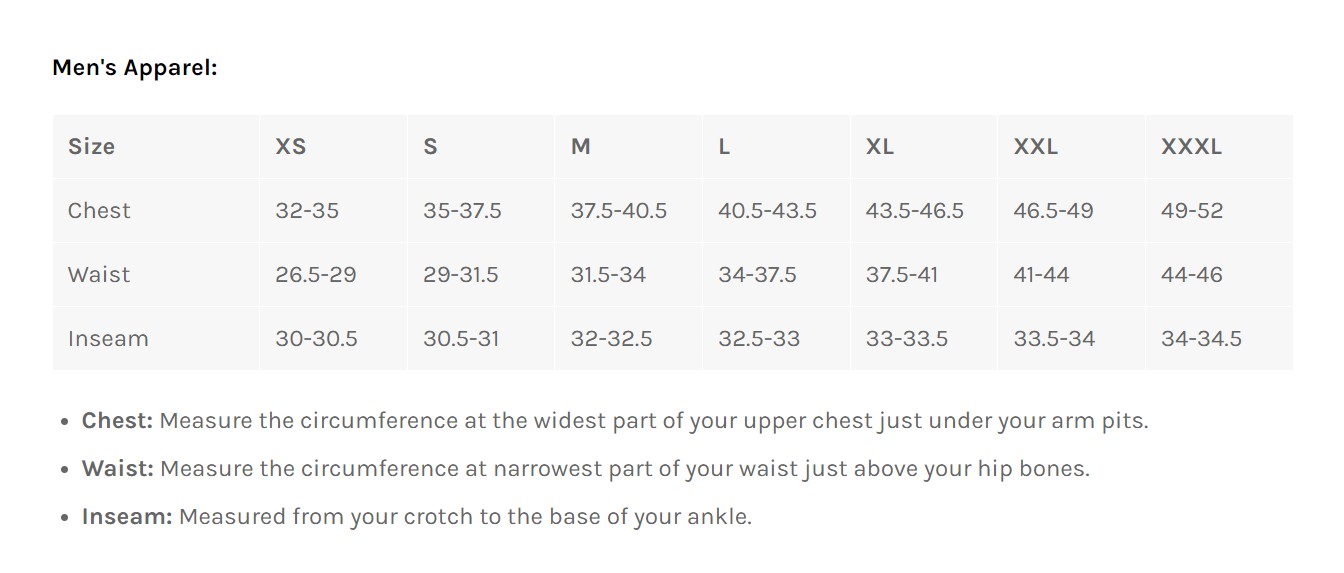Click the Waist row label
Image resolution: width=1344 pixels, height=573 pixels.
point(99,274)
